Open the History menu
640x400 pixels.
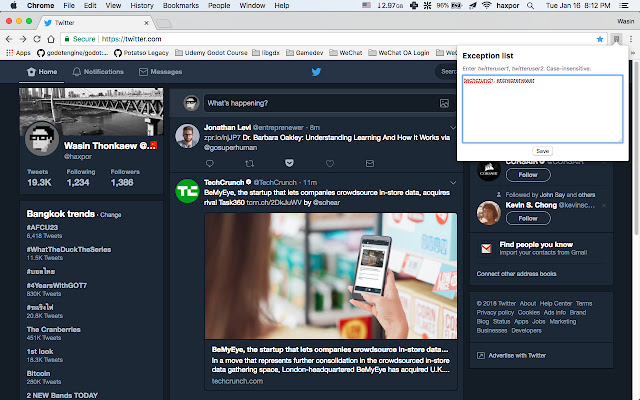142,5
